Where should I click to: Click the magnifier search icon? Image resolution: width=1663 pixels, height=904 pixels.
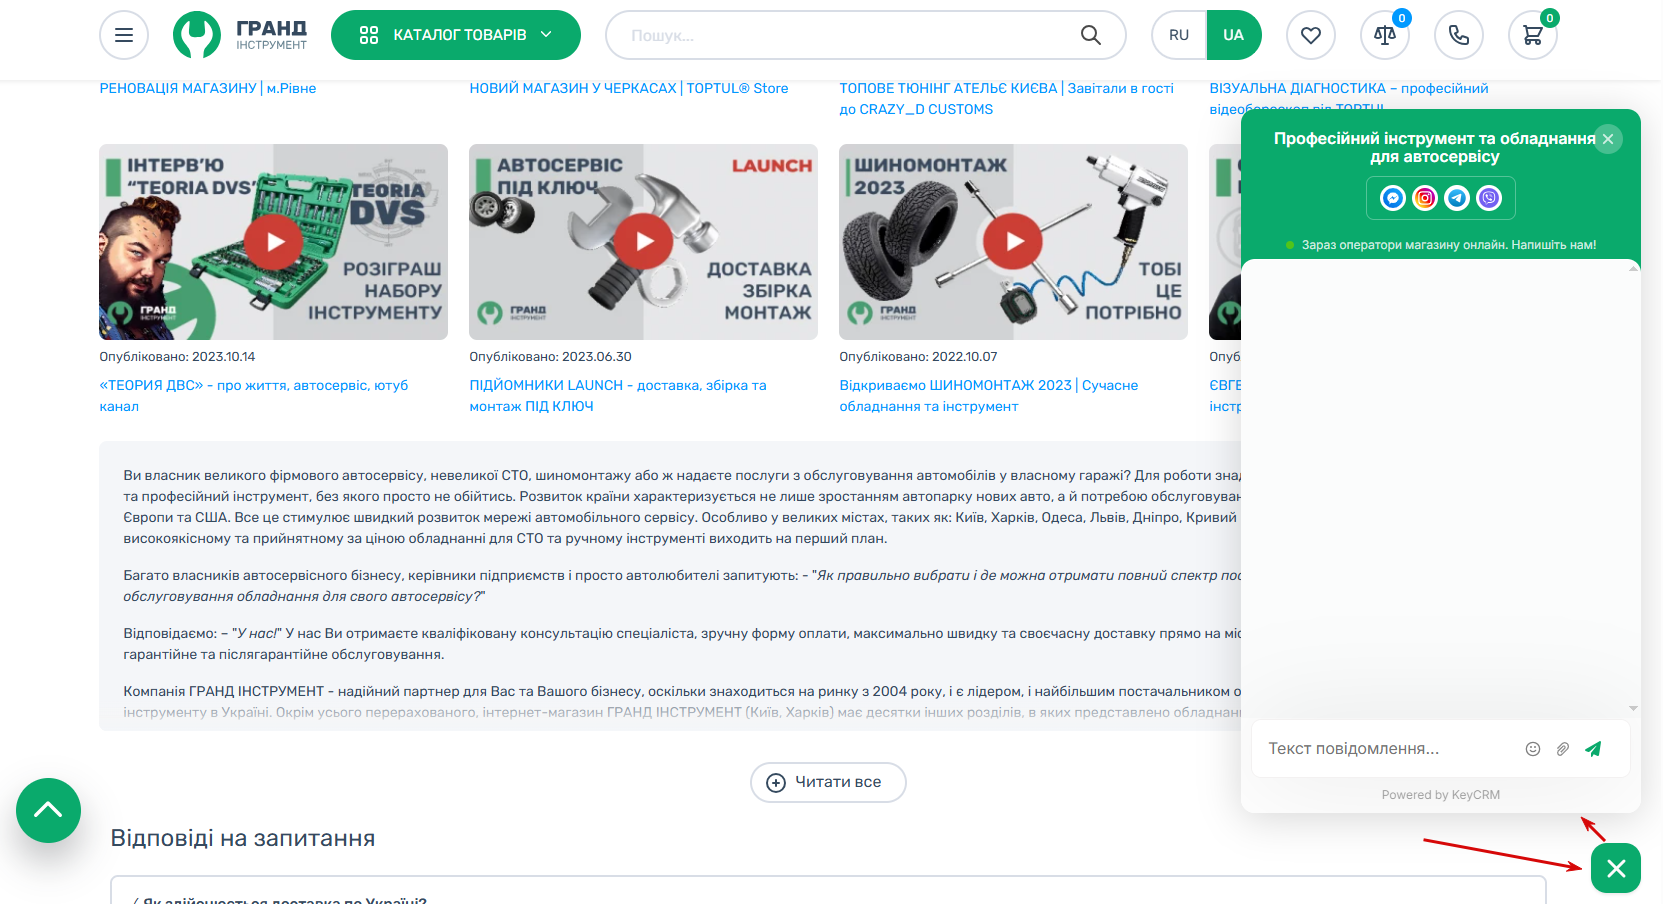click(1091, 35)
